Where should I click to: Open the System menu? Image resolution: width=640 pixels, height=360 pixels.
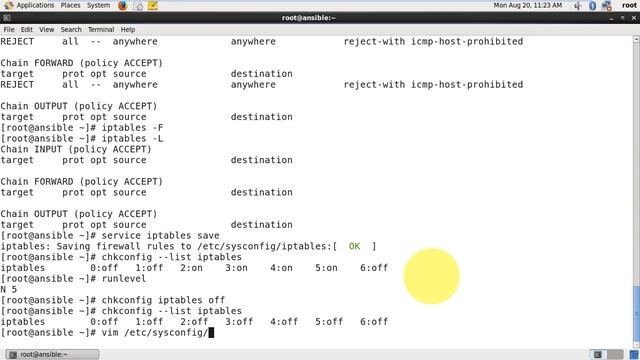point(98,5)
